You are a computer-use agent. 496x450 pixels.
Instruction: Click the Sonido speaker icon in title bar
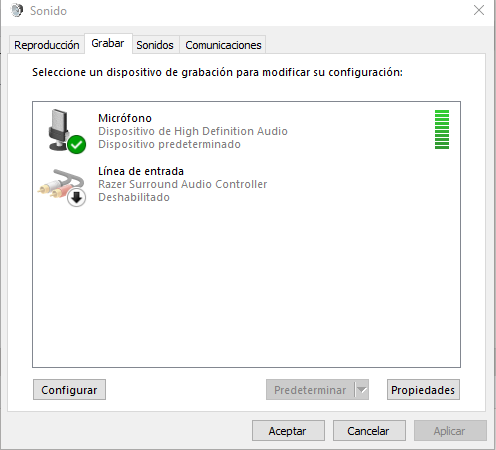pyautogui.click(x=16, y=10)
